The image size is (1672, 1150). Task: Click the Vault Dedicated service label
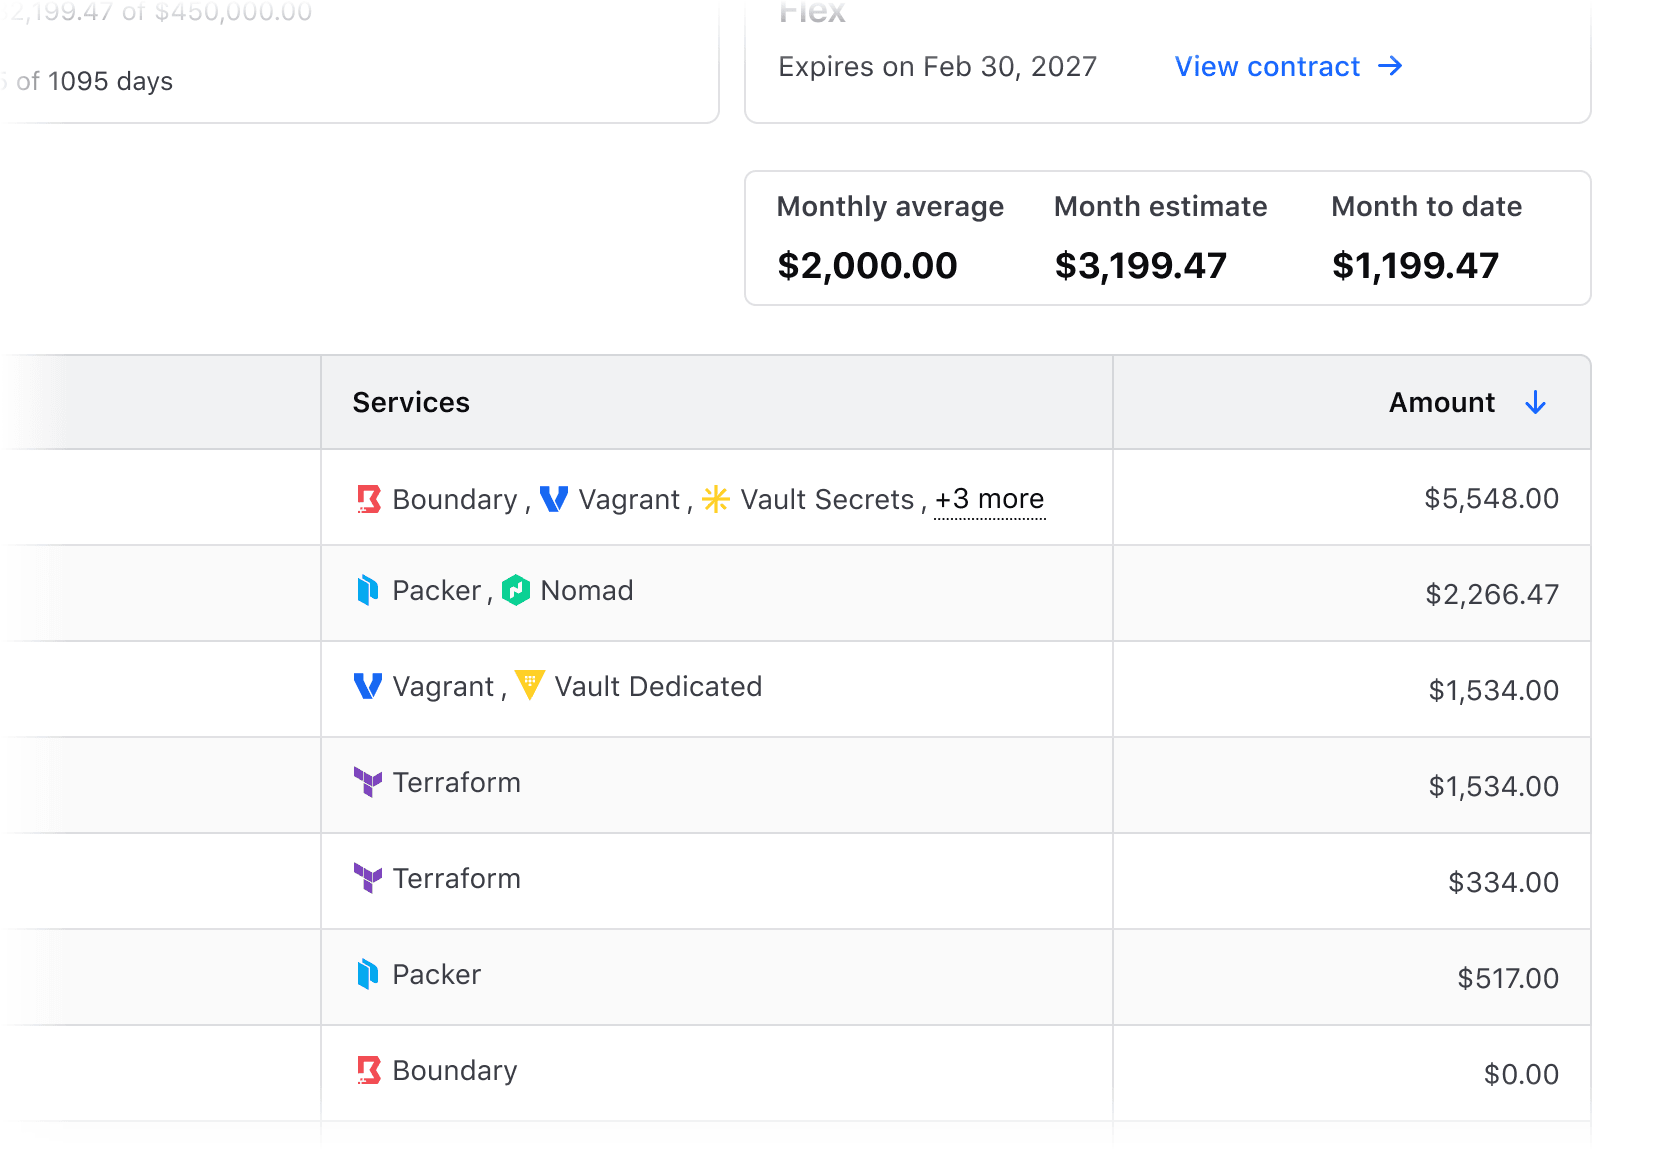pos(658,687)
